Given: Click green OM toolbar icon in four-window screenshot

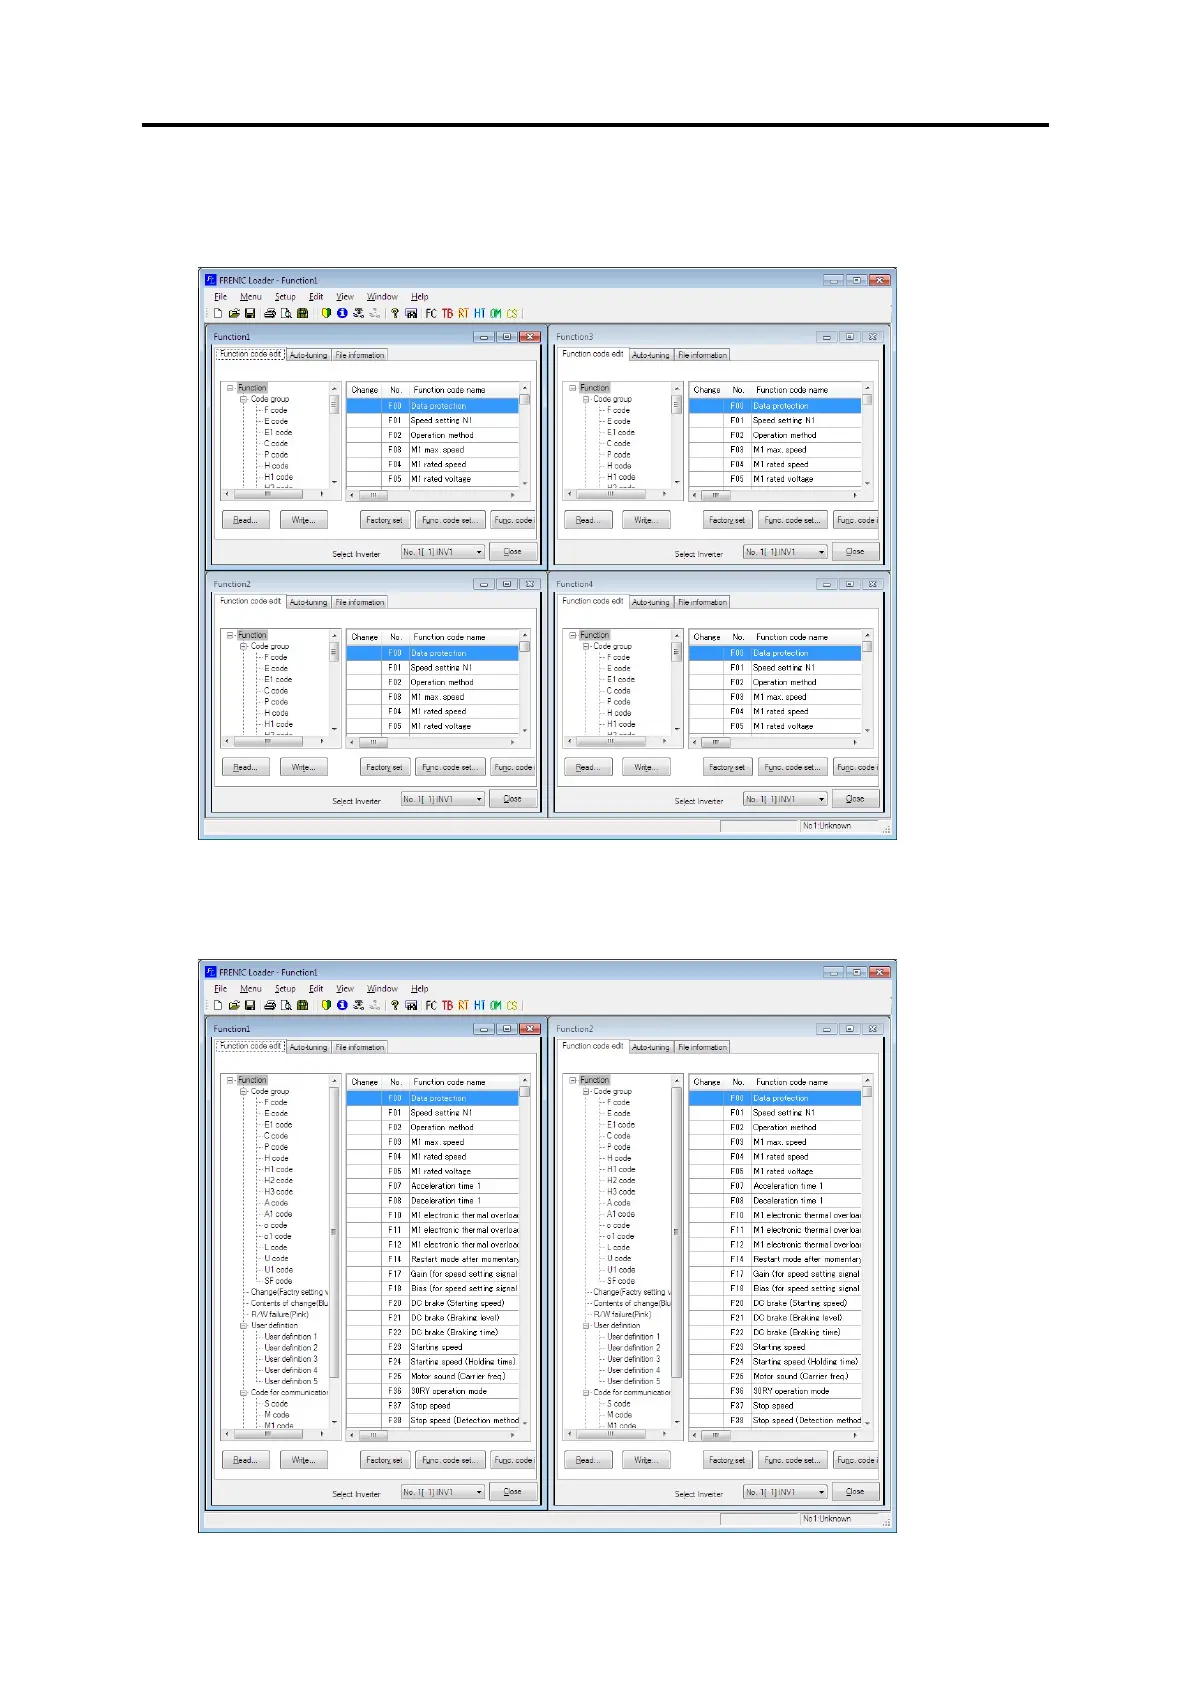Looking at the screenshot, I should coord(495,313).
